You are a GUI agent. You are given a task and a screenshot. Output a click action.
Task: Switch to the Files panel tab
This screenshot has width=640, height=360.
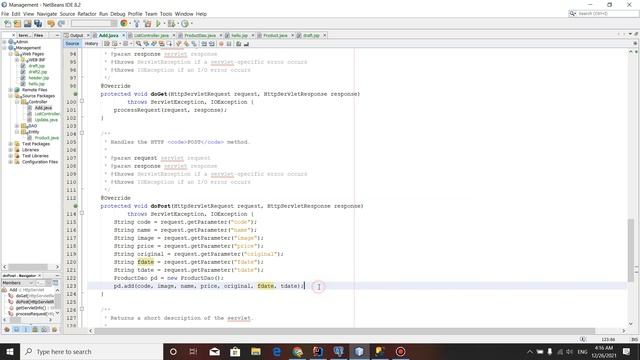[38, 36]
